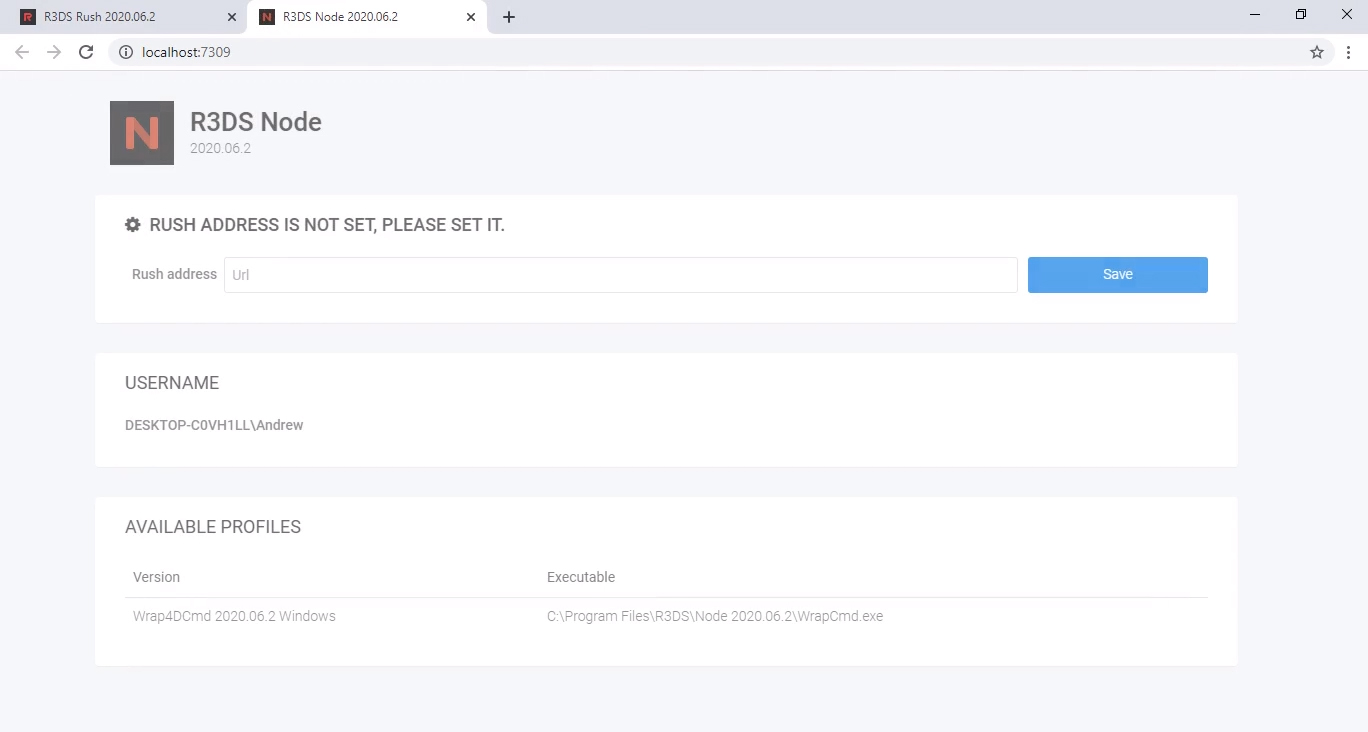Focus the Rush address Url field

pyautogui.click(x=621, y=275)
